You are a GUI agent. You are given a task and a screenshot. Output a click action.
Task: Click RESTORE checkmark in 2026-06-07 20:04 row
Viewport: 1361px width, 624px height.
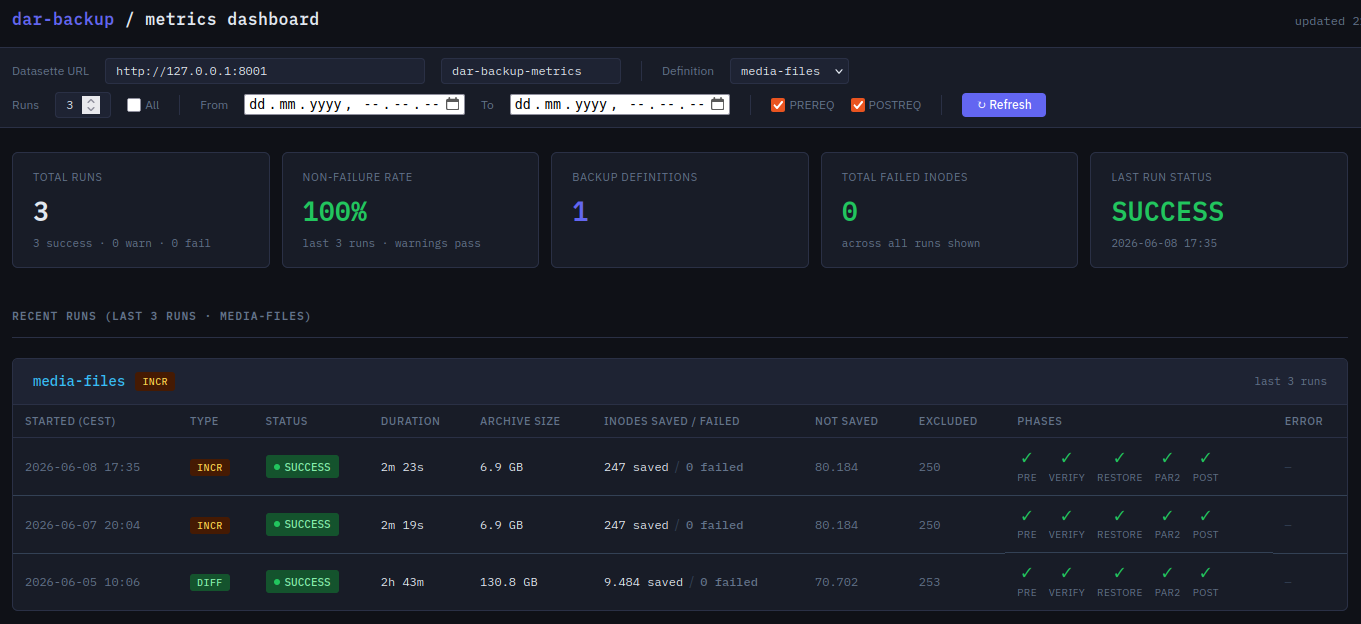(1119, 516)
